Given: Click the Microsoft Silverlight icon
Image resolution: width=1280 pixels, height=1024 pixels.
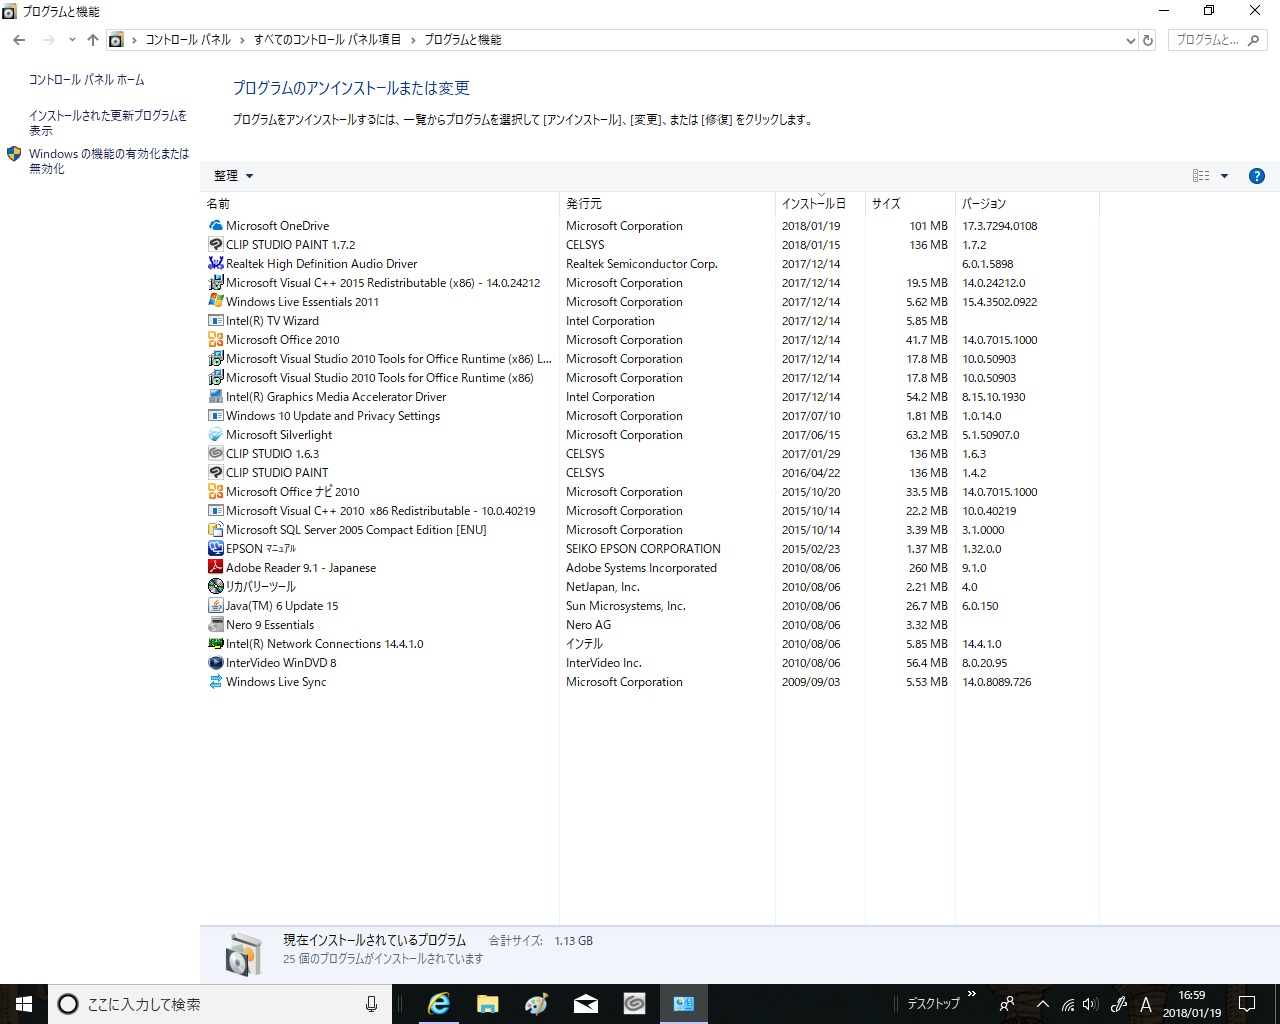Looking at the screenshot, I should pyautogui.click(x=215, y=435).
